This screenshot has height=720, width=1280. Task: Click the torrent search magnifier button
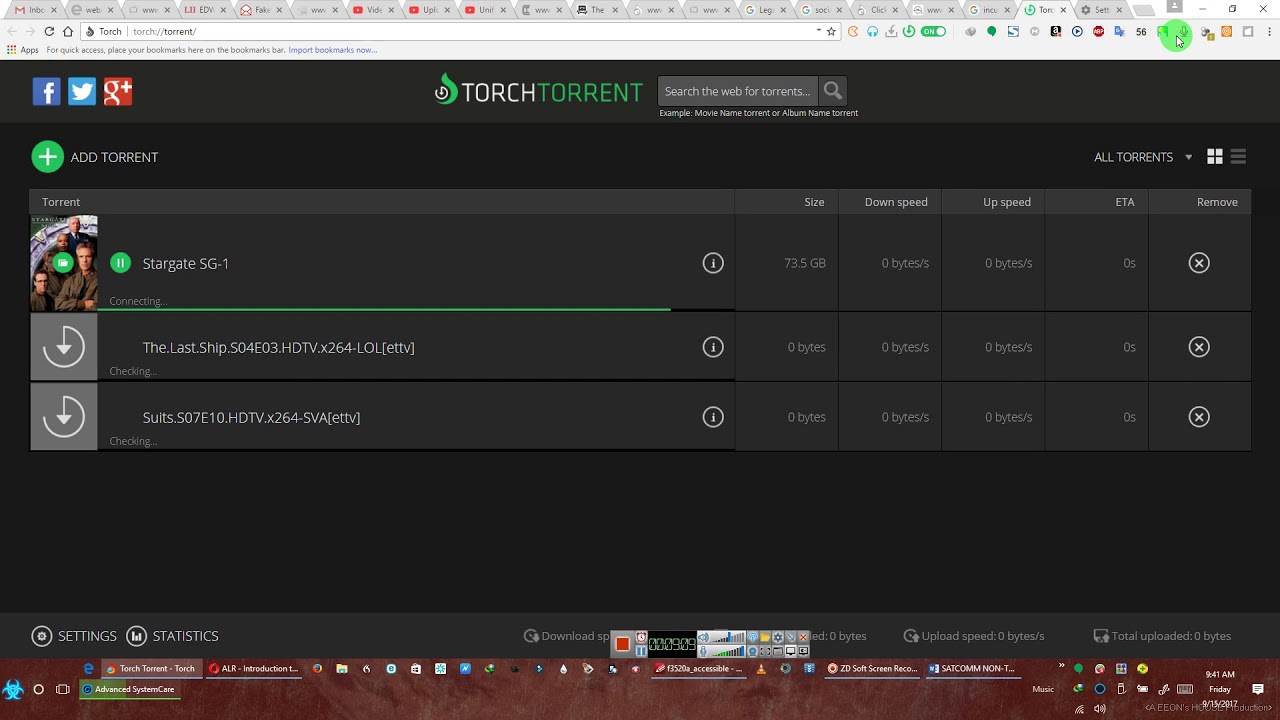click(x=833, y=91)
